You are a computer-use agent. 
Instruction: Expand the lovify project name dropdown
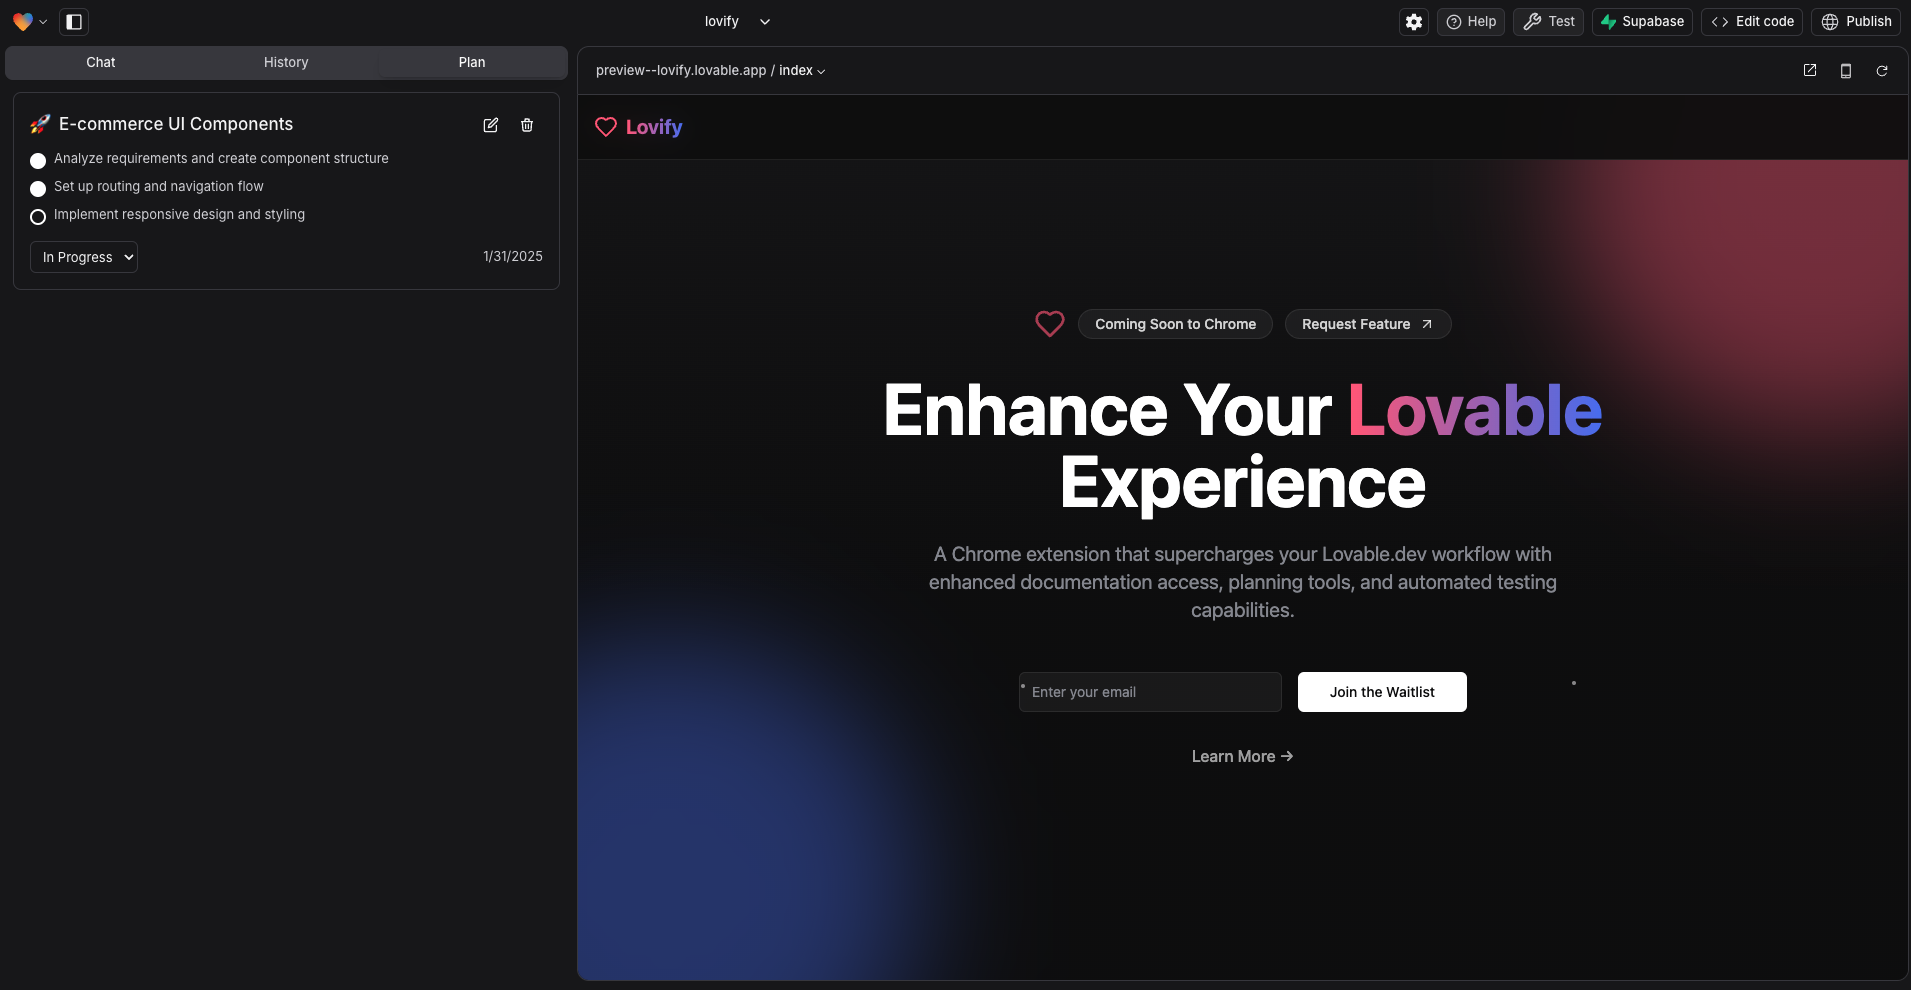tap(766, 21)
